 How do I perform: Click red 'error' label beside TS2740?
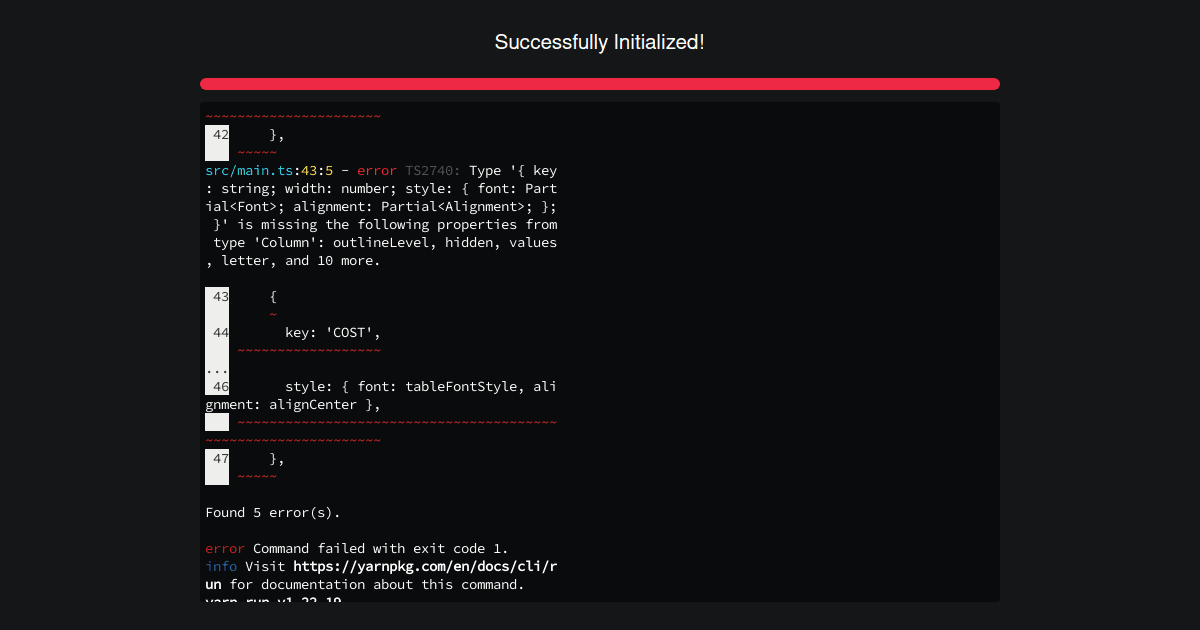click(x=377, y=171)
